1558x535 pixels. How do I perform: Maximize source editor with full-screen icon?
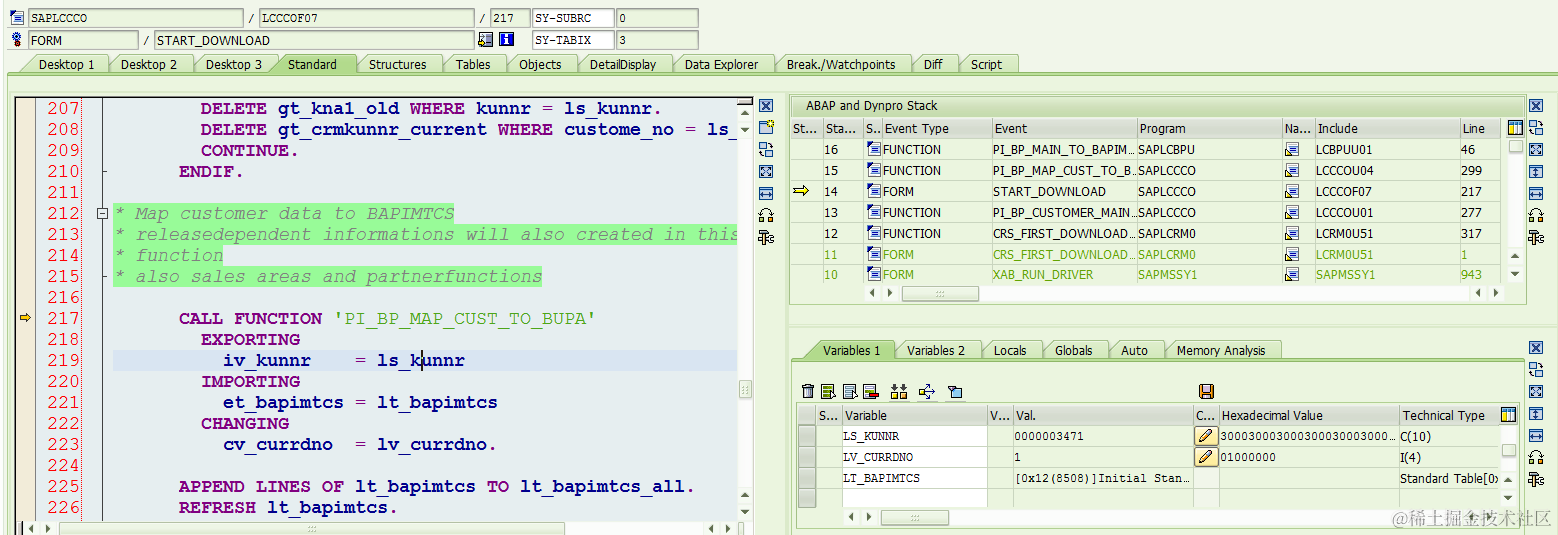[x=766, y=172]
